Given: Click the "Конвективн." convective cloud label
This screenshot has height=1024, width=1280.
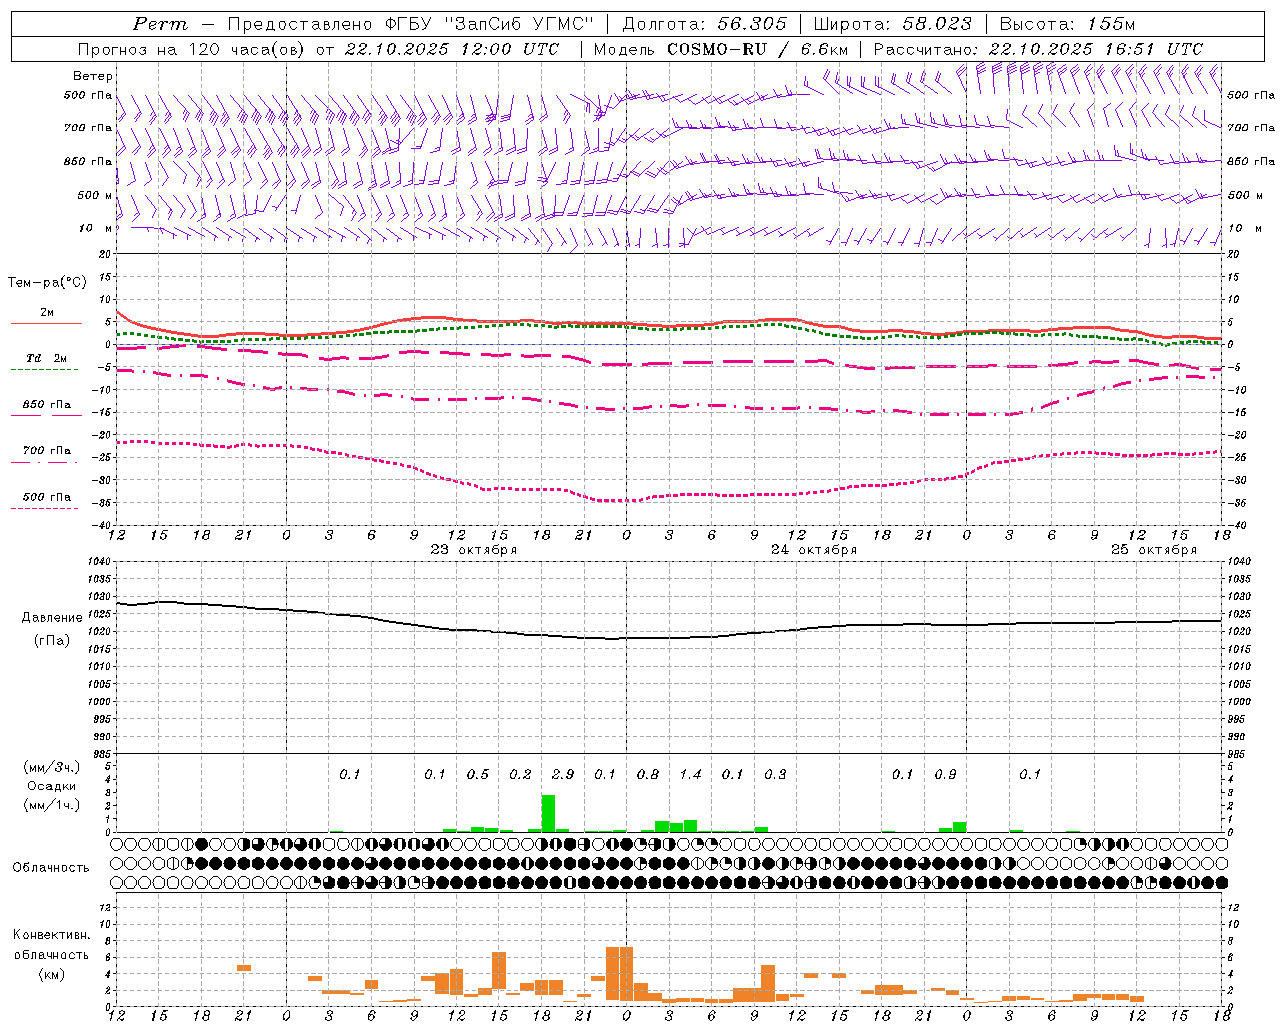Looking at the screenshot, I should click(x=51, y=935).
